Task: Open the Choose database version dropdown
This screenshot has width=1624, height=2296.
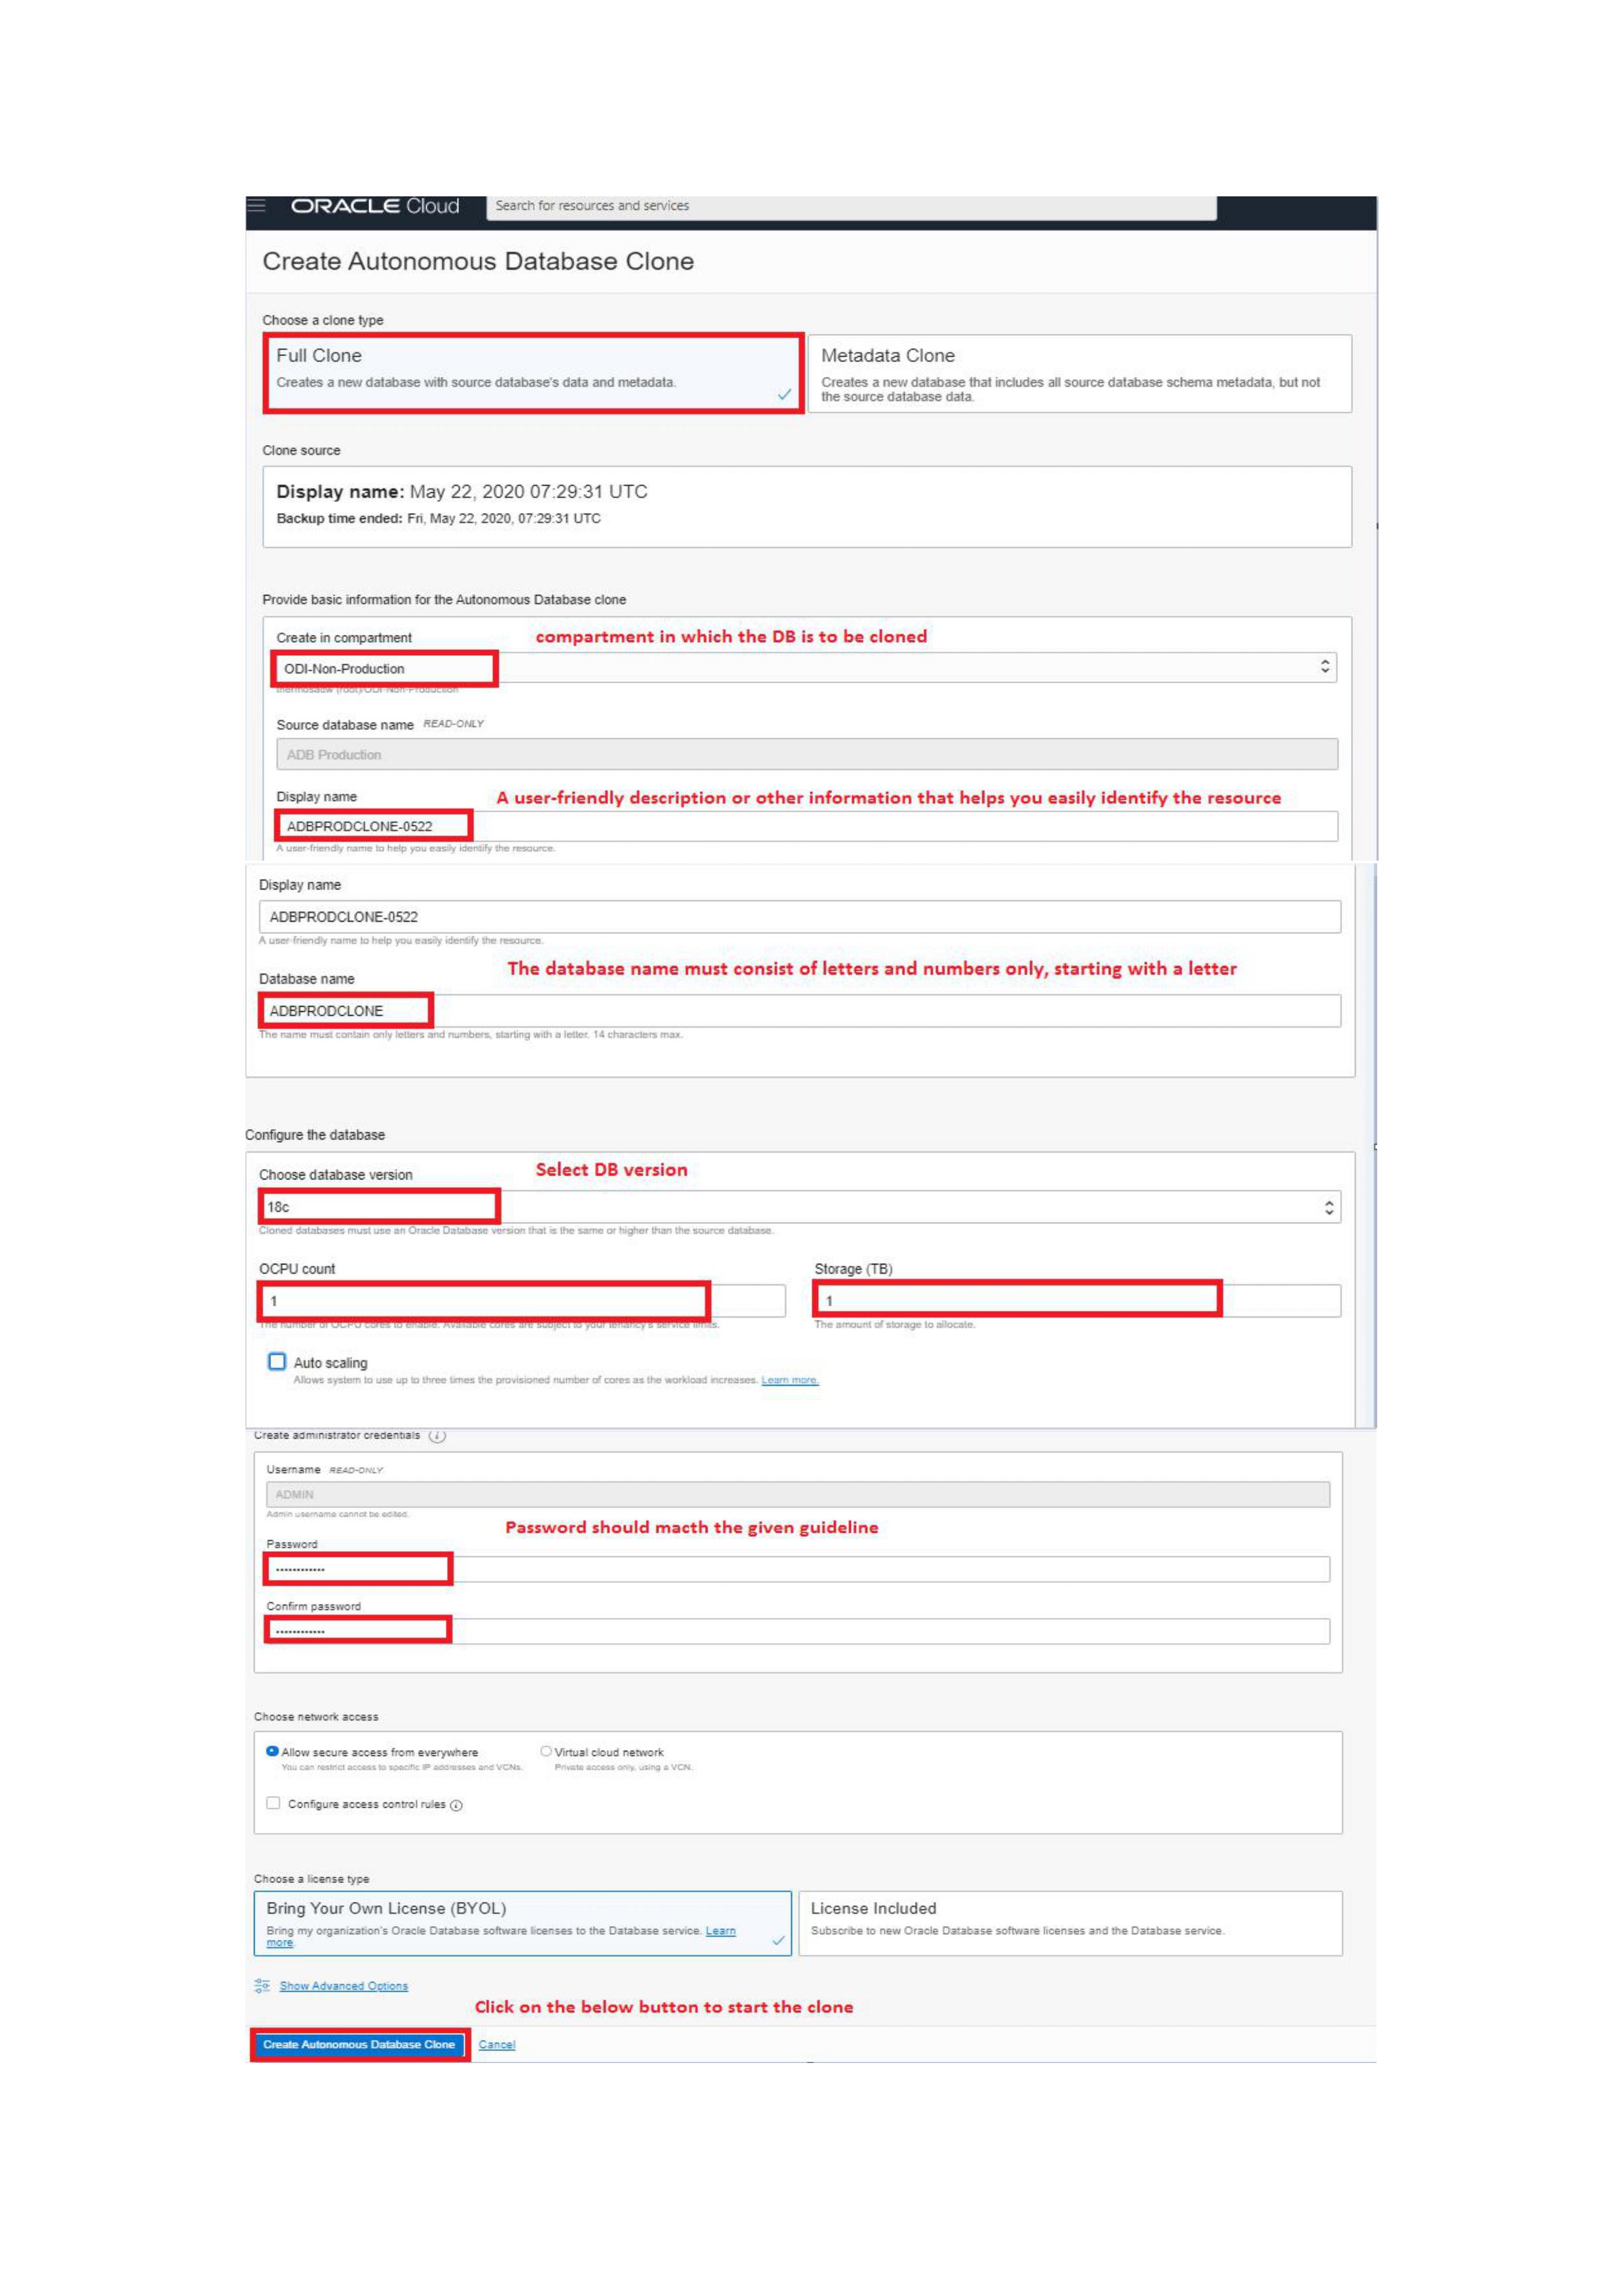Action: [800, 1207]
